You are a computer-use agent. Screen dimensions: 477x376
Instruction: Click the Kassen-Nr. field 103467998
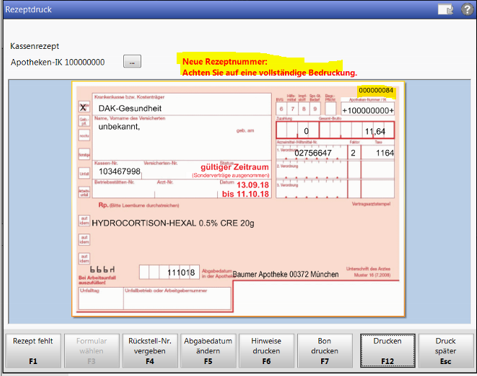coord(119,171)
